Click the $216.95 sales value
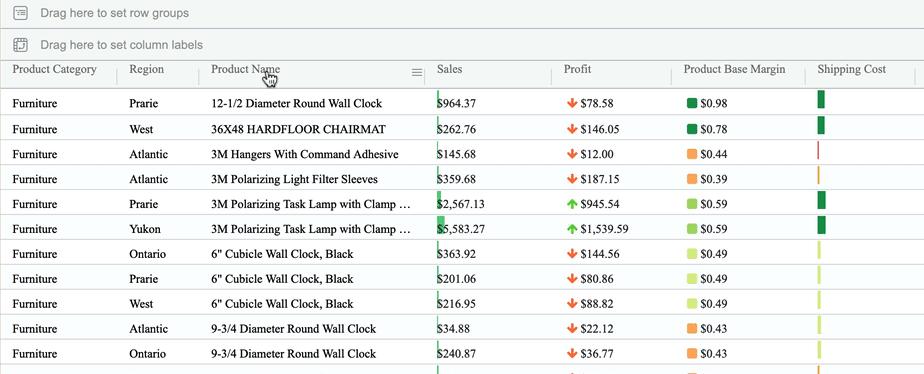 tap(457, 304)
